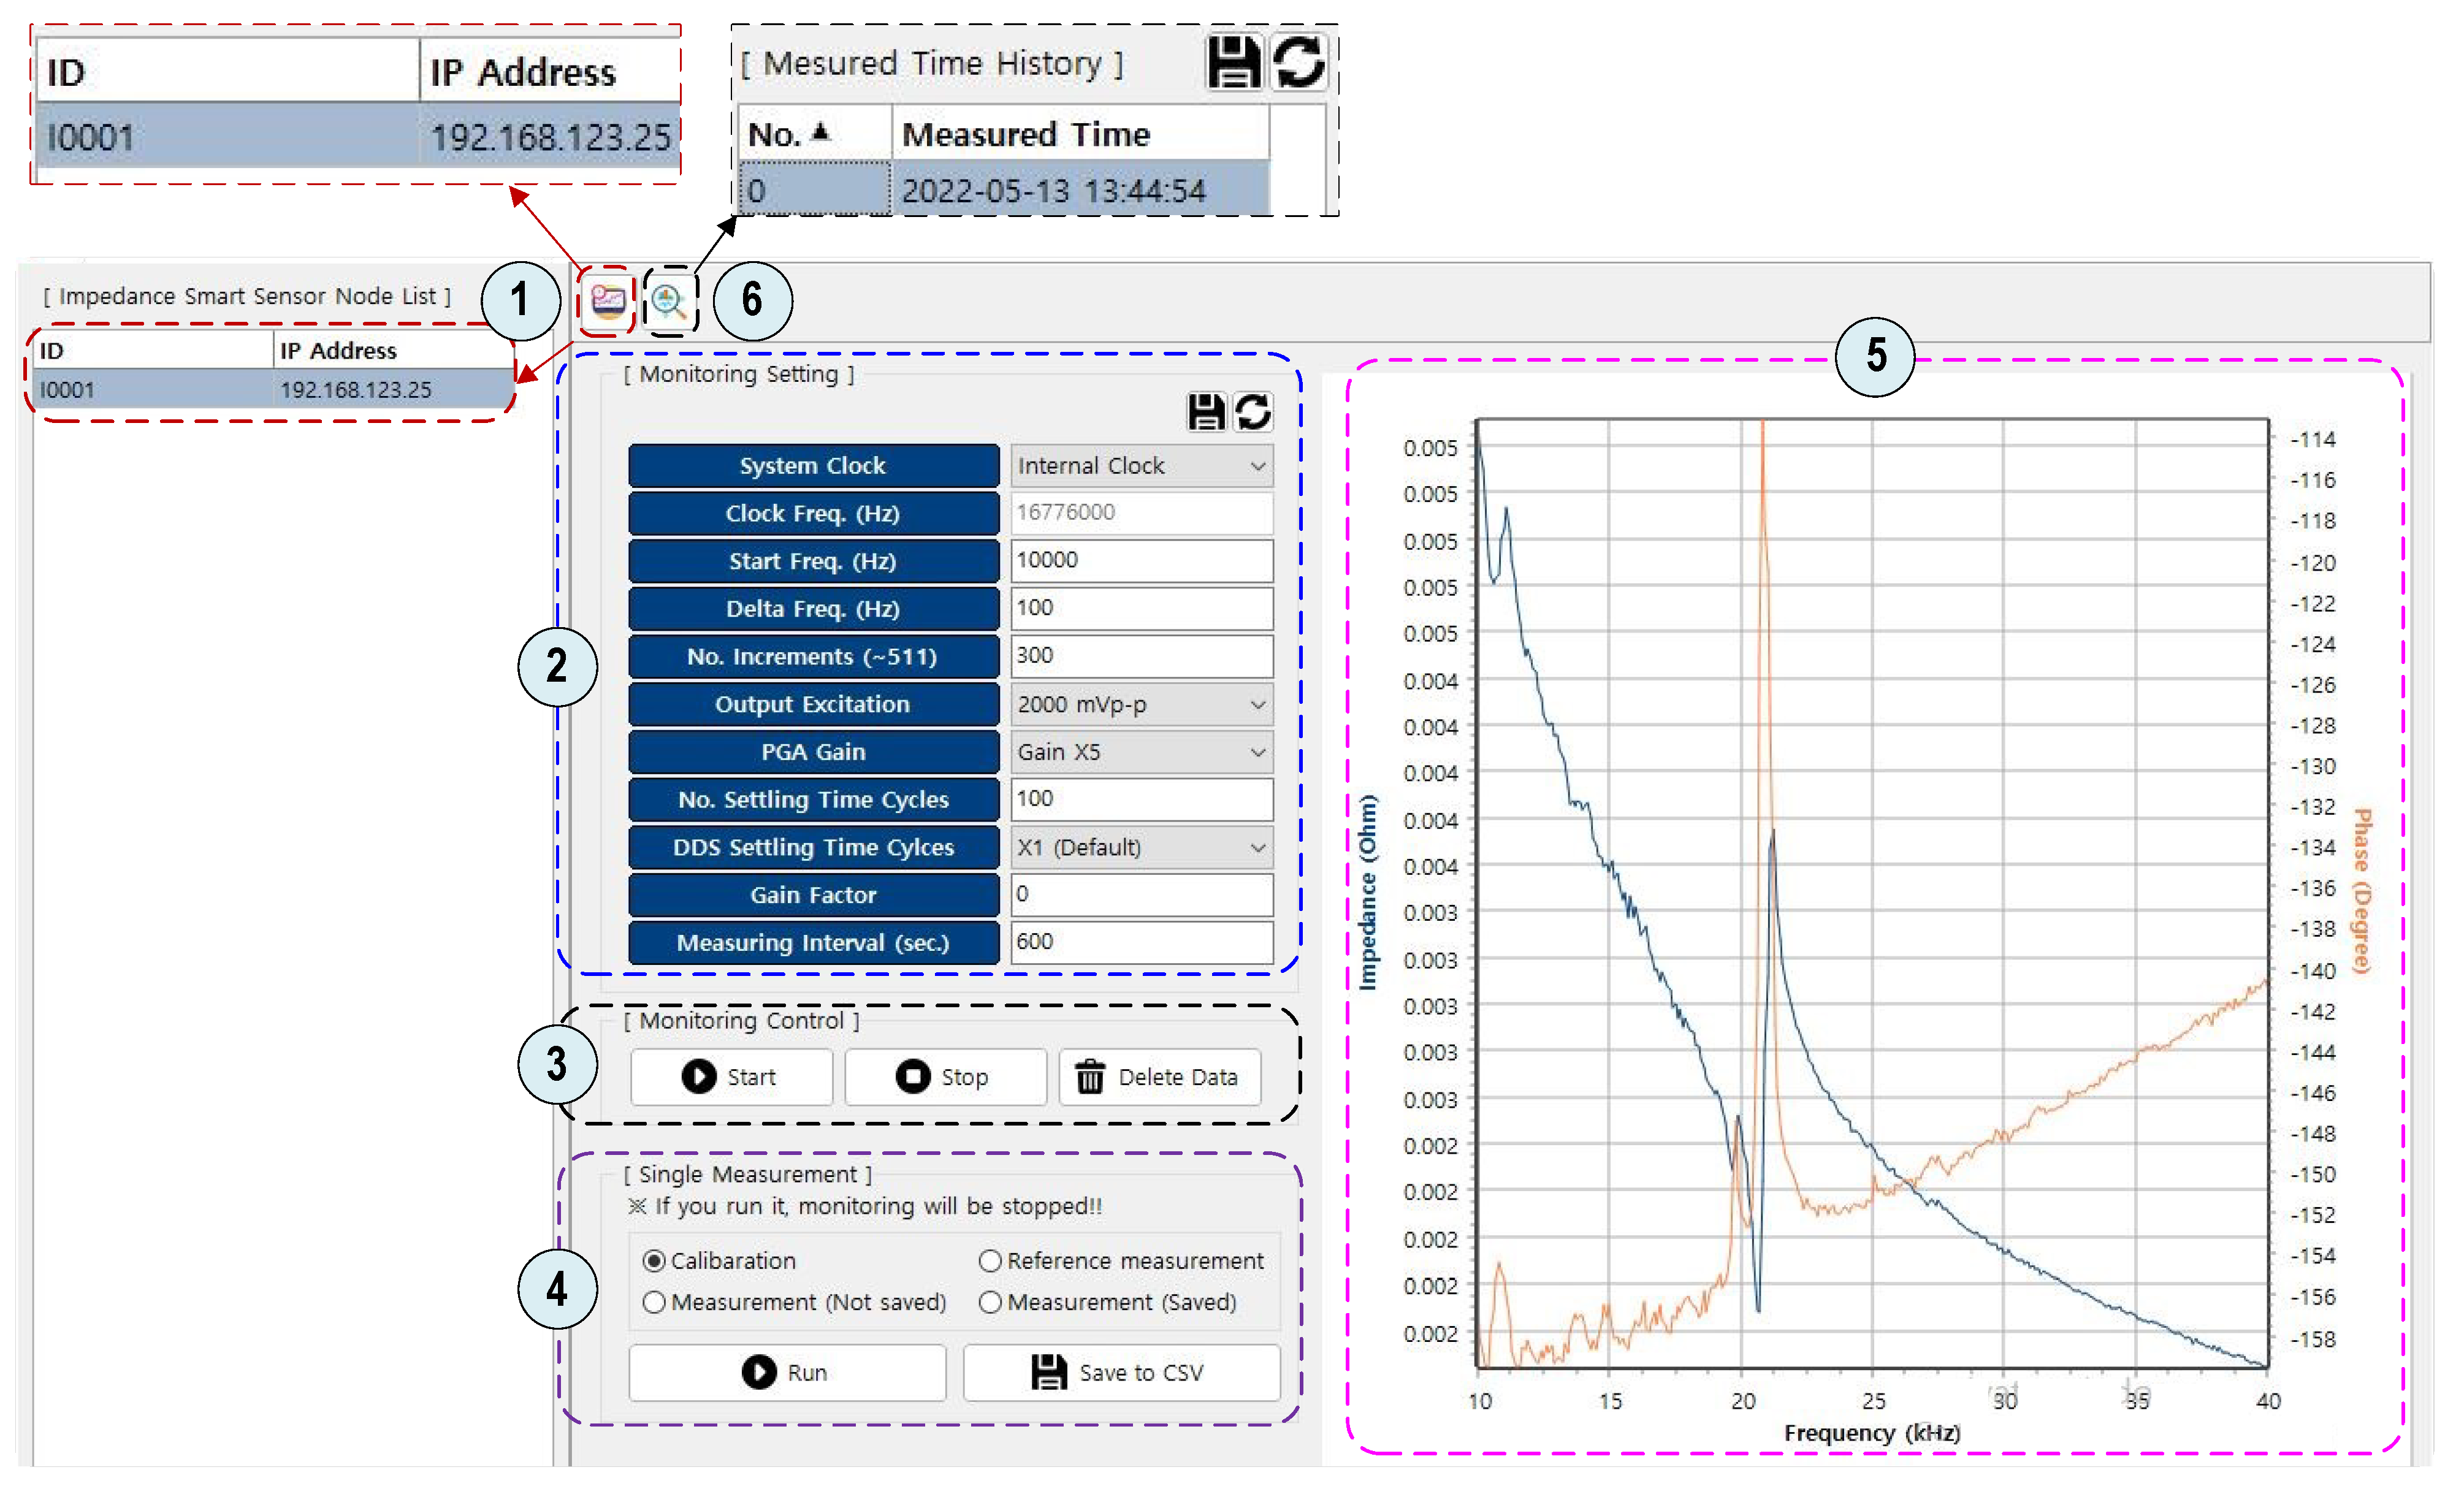The image size is (2464, 1486).
Task: Select Reference measurement radio option
Action: click(990, 1260)
